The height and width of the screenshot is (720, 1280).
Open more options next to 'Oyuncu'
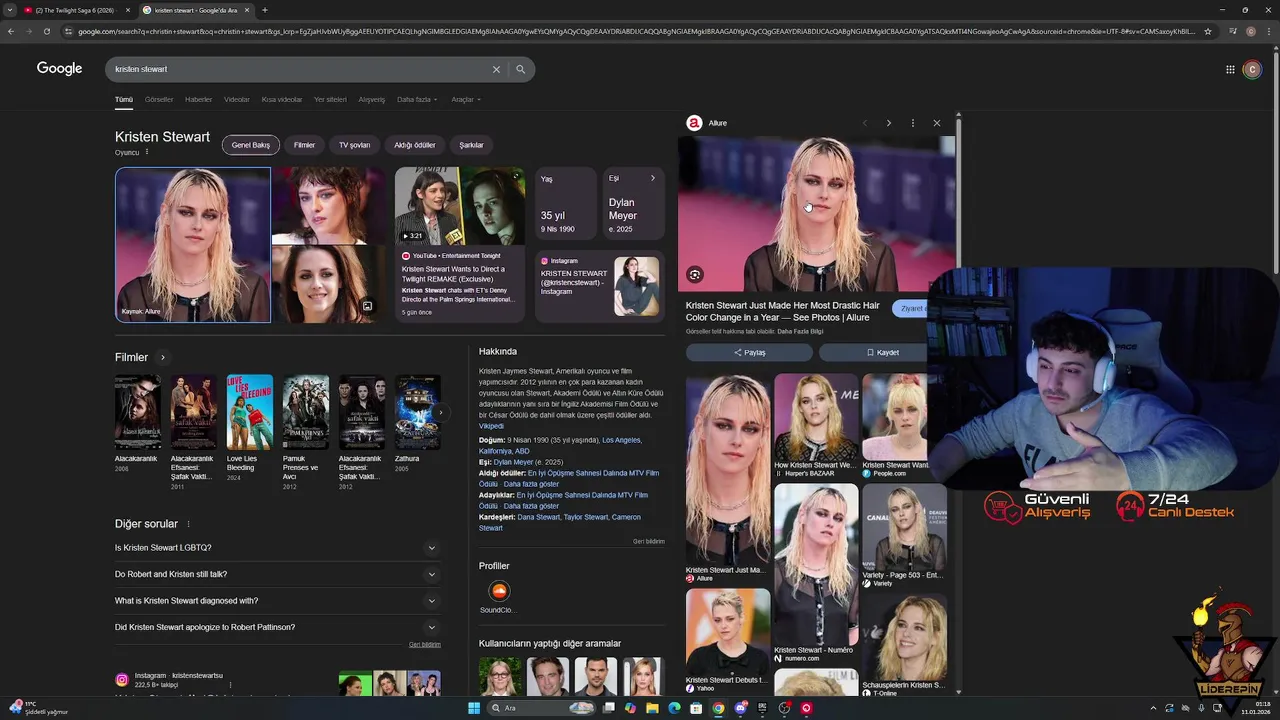coord(147,152)
